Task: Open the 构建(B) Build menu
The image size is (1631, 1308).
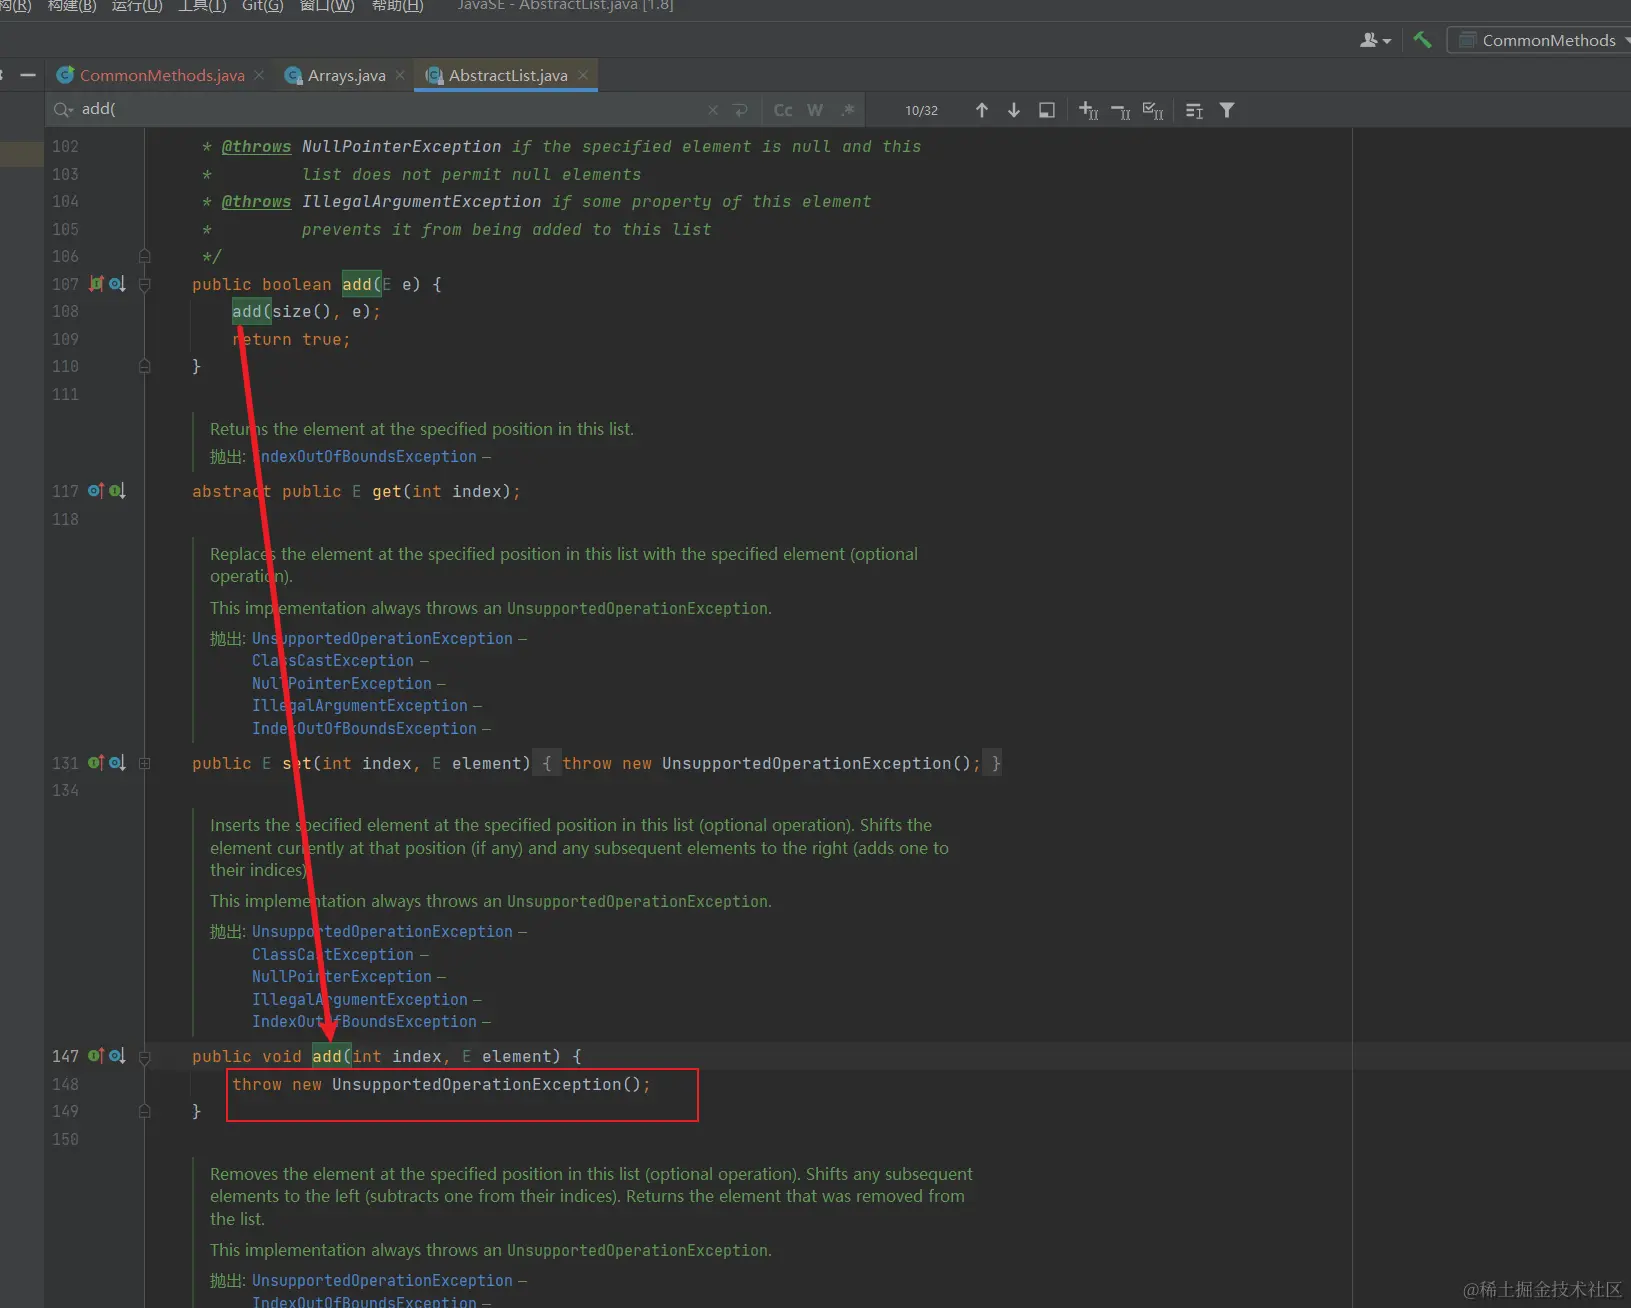Action: pyautogui.click(x=72, y=6)
